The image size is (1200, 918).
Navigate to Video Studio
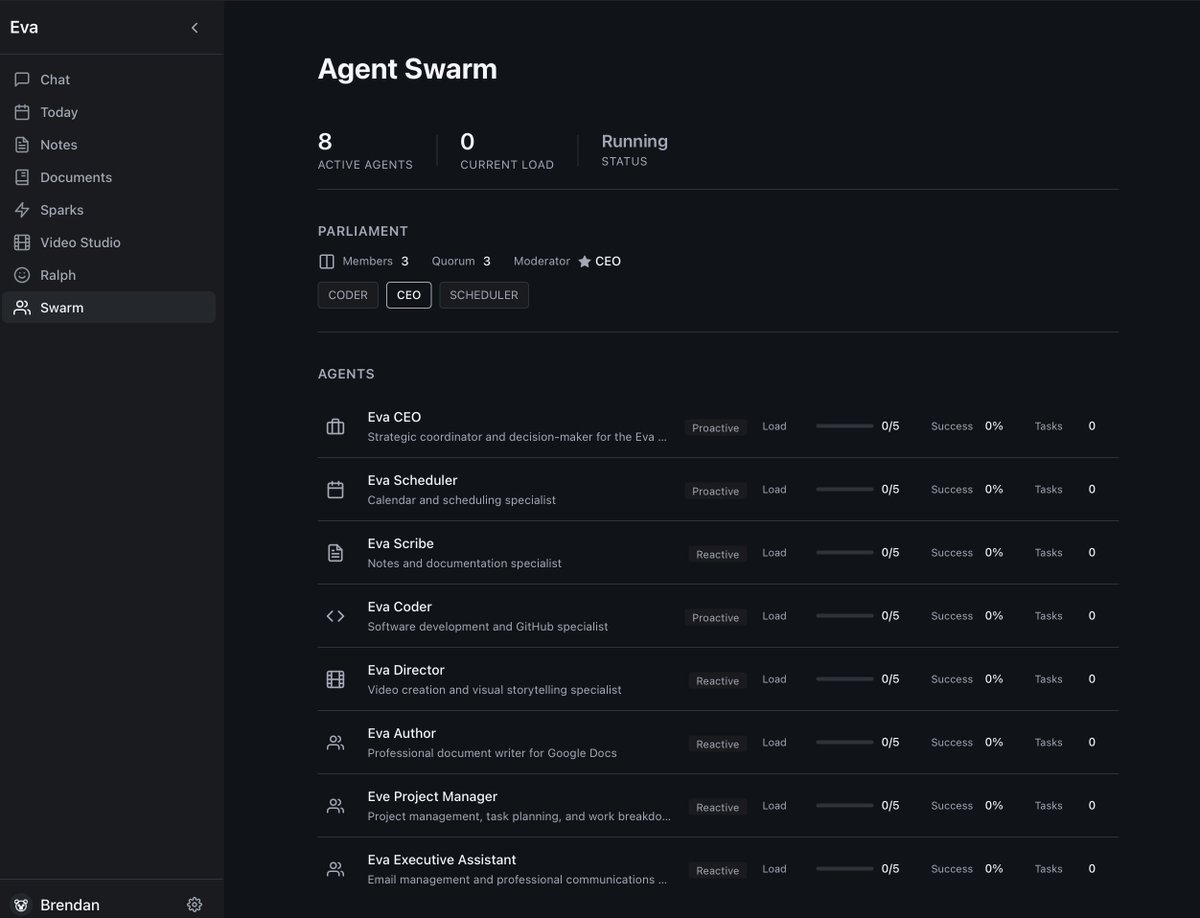[109, 242]
